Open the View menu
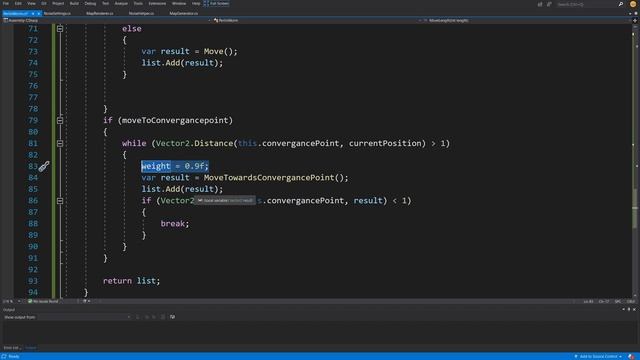Viewport: 640px width, 360px height. 31,4
